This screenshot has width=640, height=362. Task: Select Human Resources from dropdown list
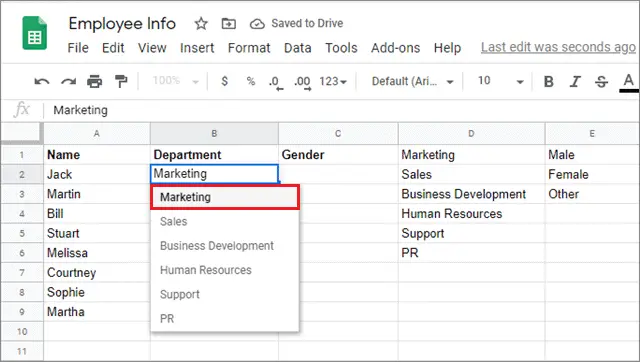[225, 270]
